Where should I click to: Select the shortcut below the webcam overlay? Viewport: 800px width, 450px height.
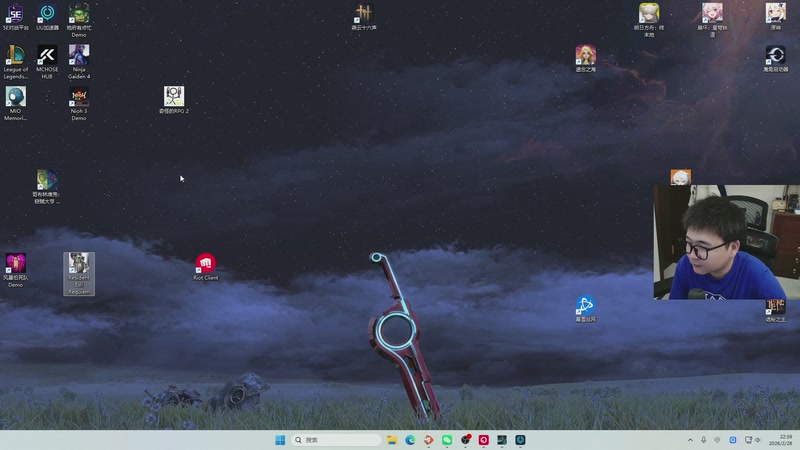pos(776,311)
